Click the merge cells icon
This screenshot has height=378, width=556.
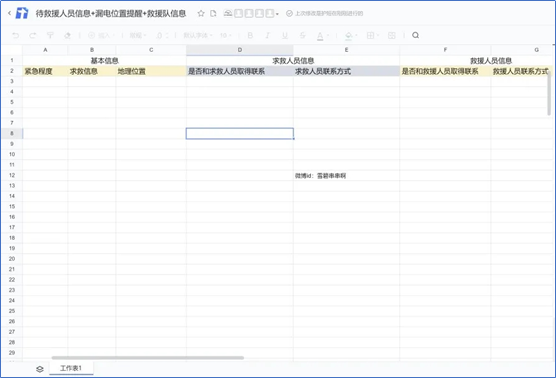pyautogui.click(x=392, y=35)
